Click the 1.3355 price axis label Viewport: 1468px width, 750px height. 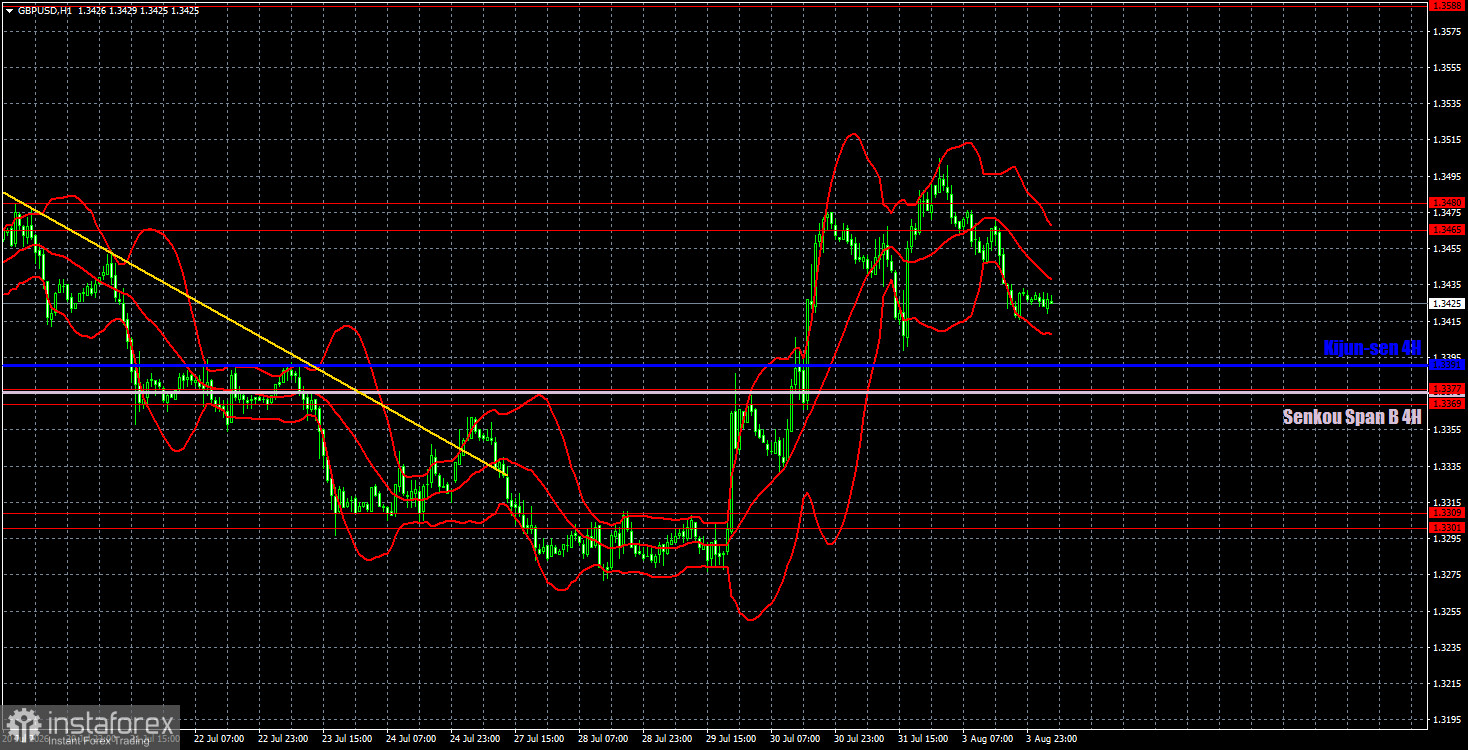click(1447, 430)
